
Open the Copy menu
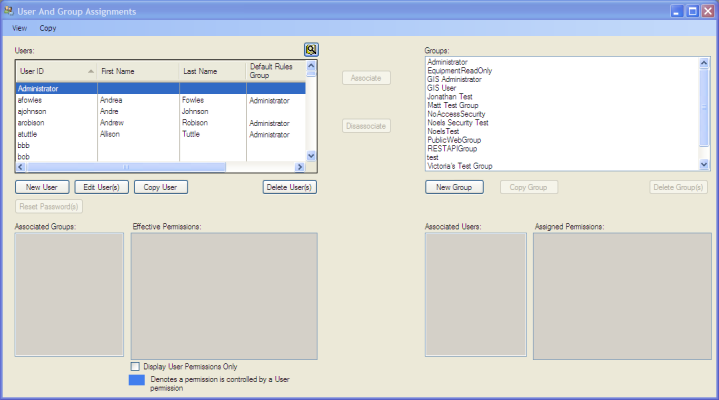(x=48, y=28)
